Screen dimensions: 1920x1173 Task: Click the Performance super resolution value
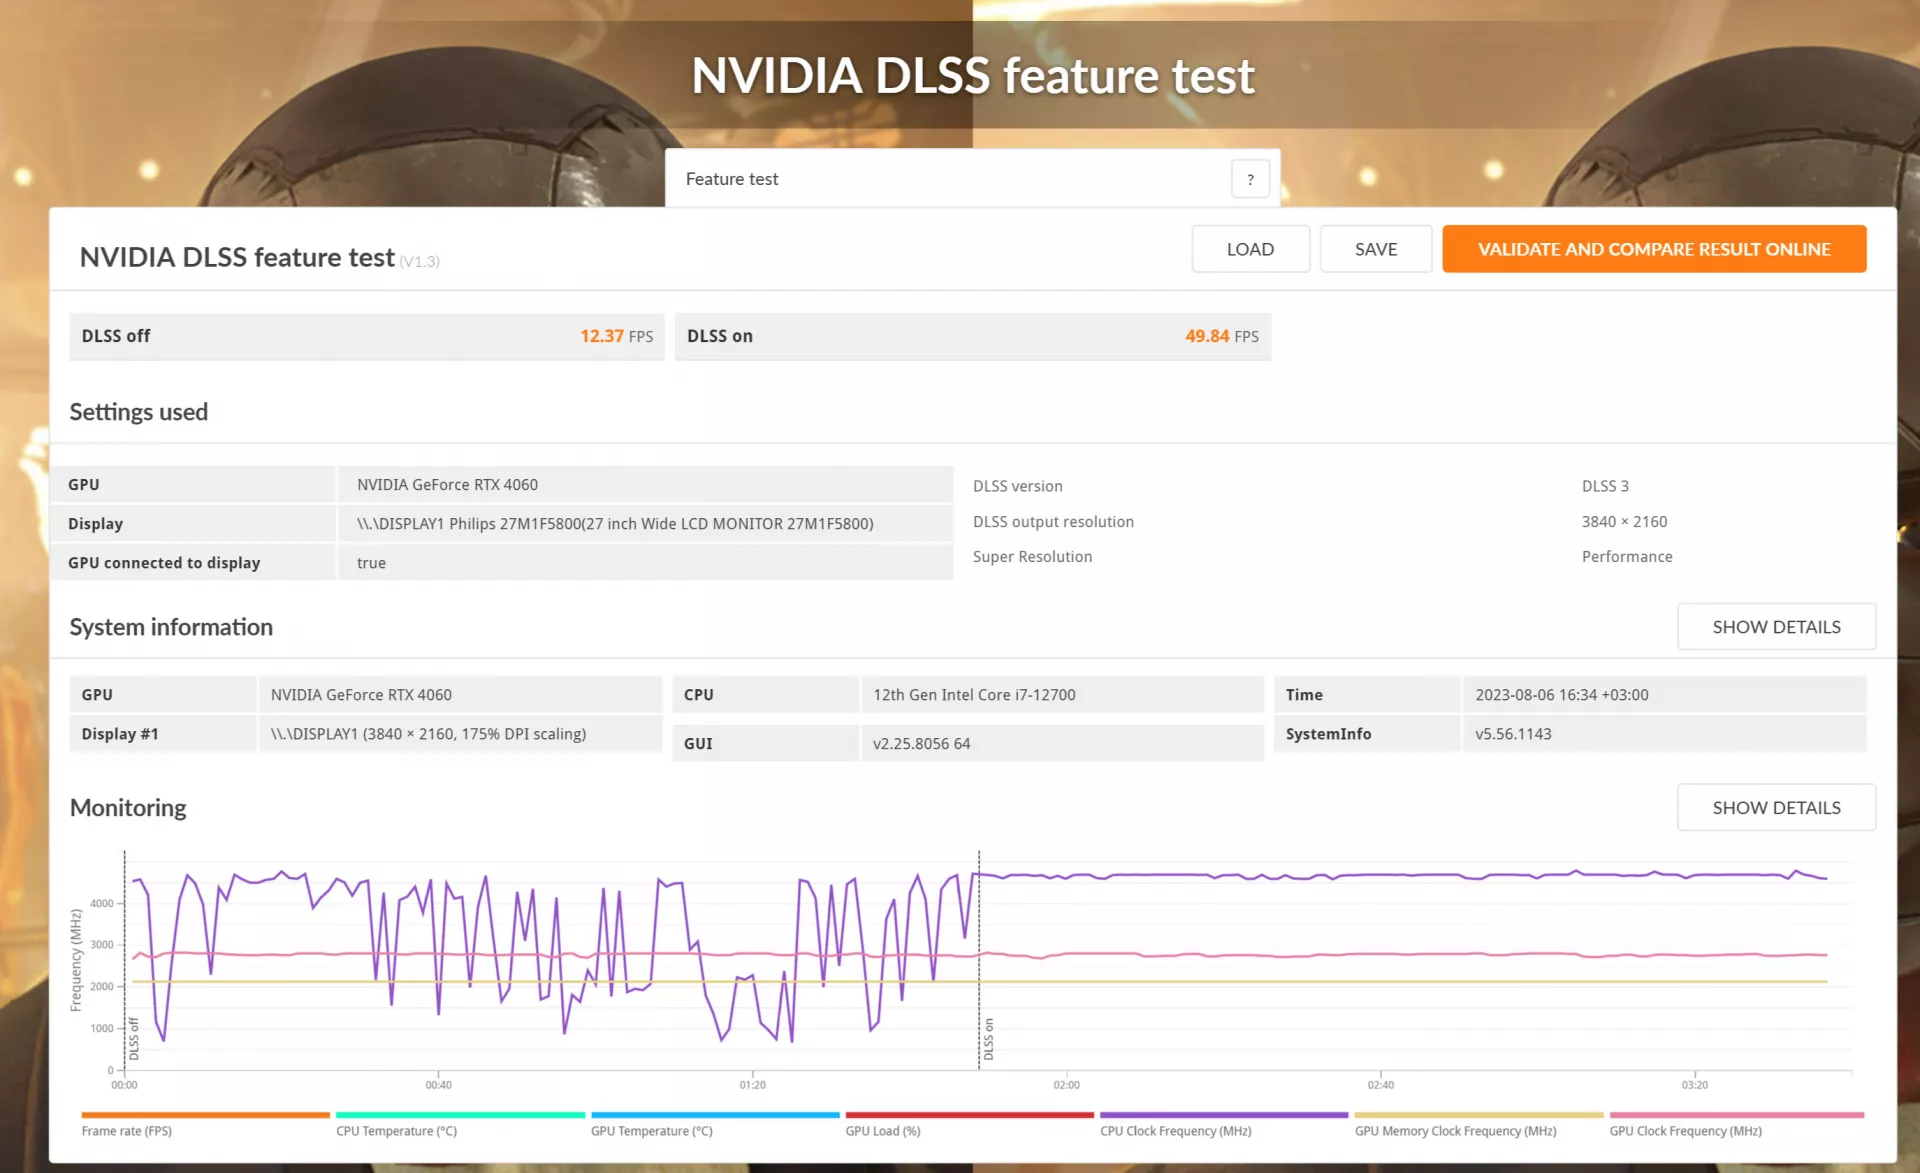1627,557
